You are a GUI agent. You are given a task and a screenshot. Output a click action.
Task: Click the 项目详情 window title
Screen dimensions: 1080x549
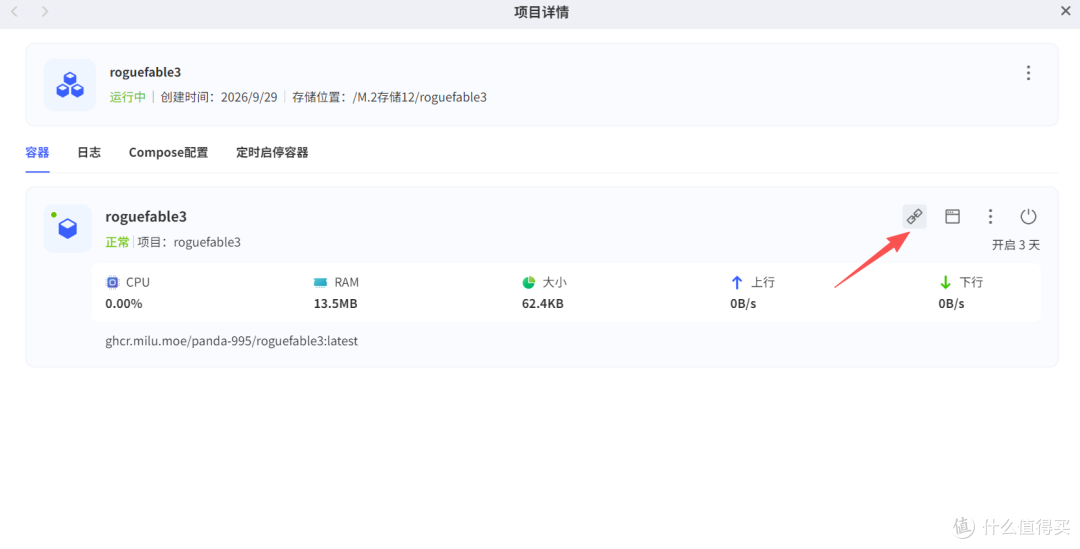coord(541,12)
